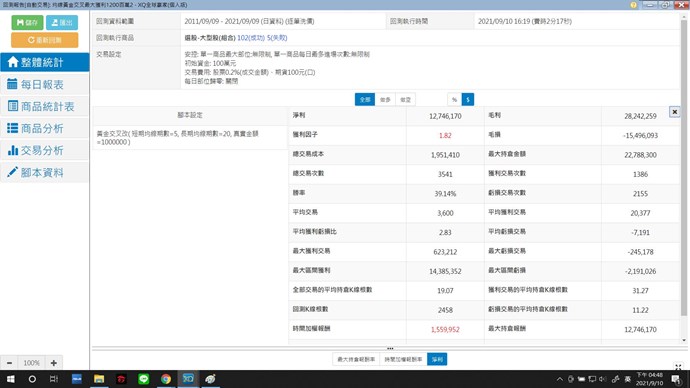This screenshot has width=690, height=388.
Task: Click the green 儲存 save button
Action: click(27, 22)
